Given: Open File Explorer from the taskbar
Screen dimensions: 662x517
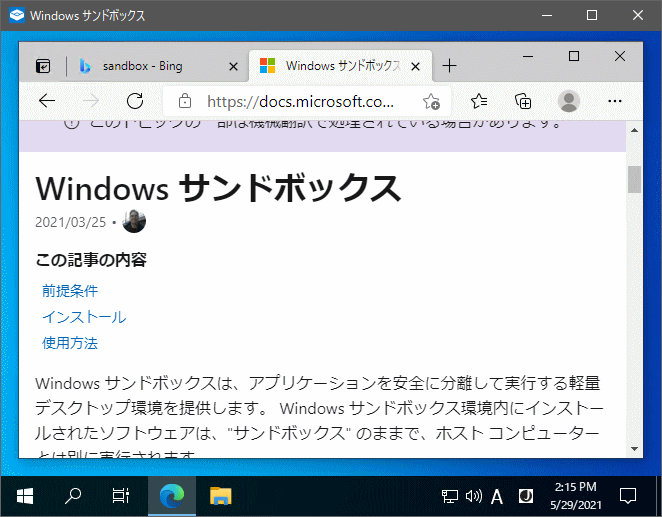Looking at the screenshot, I should [220, 496].
